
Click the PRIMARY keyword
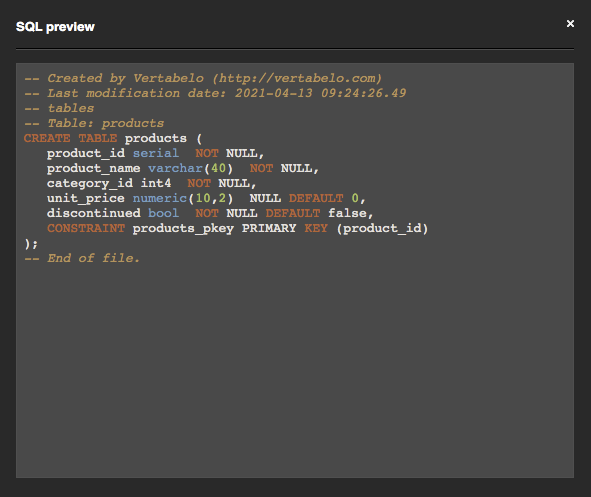tap(269, 228)
